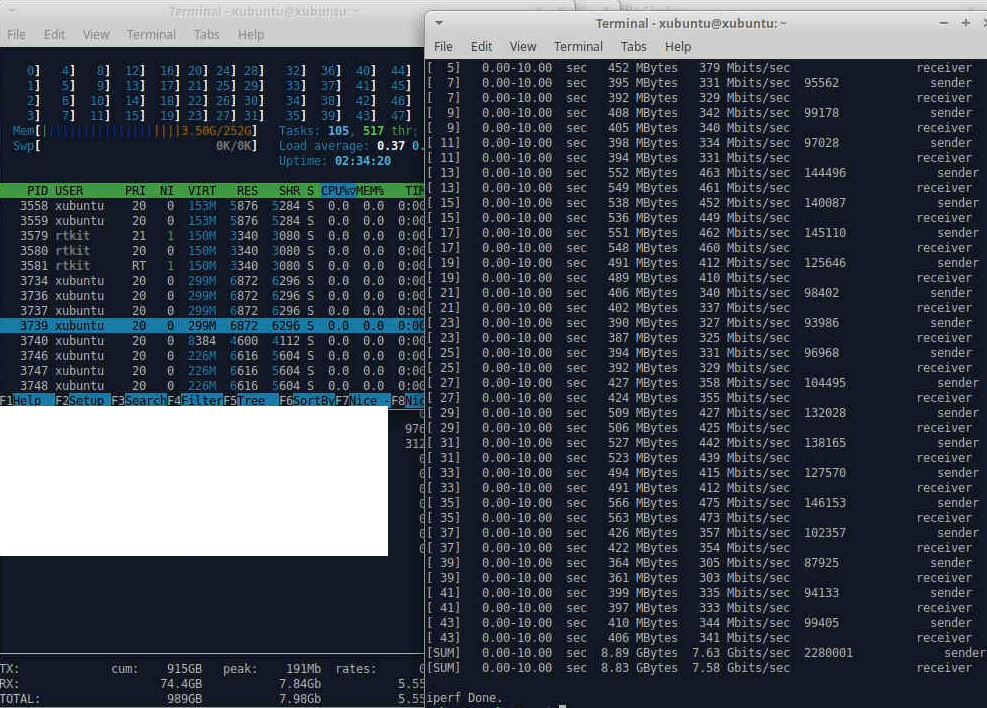Sort htop by the NI column header
This screenshot has height=708, width=987.
click(x=167, y=191)
